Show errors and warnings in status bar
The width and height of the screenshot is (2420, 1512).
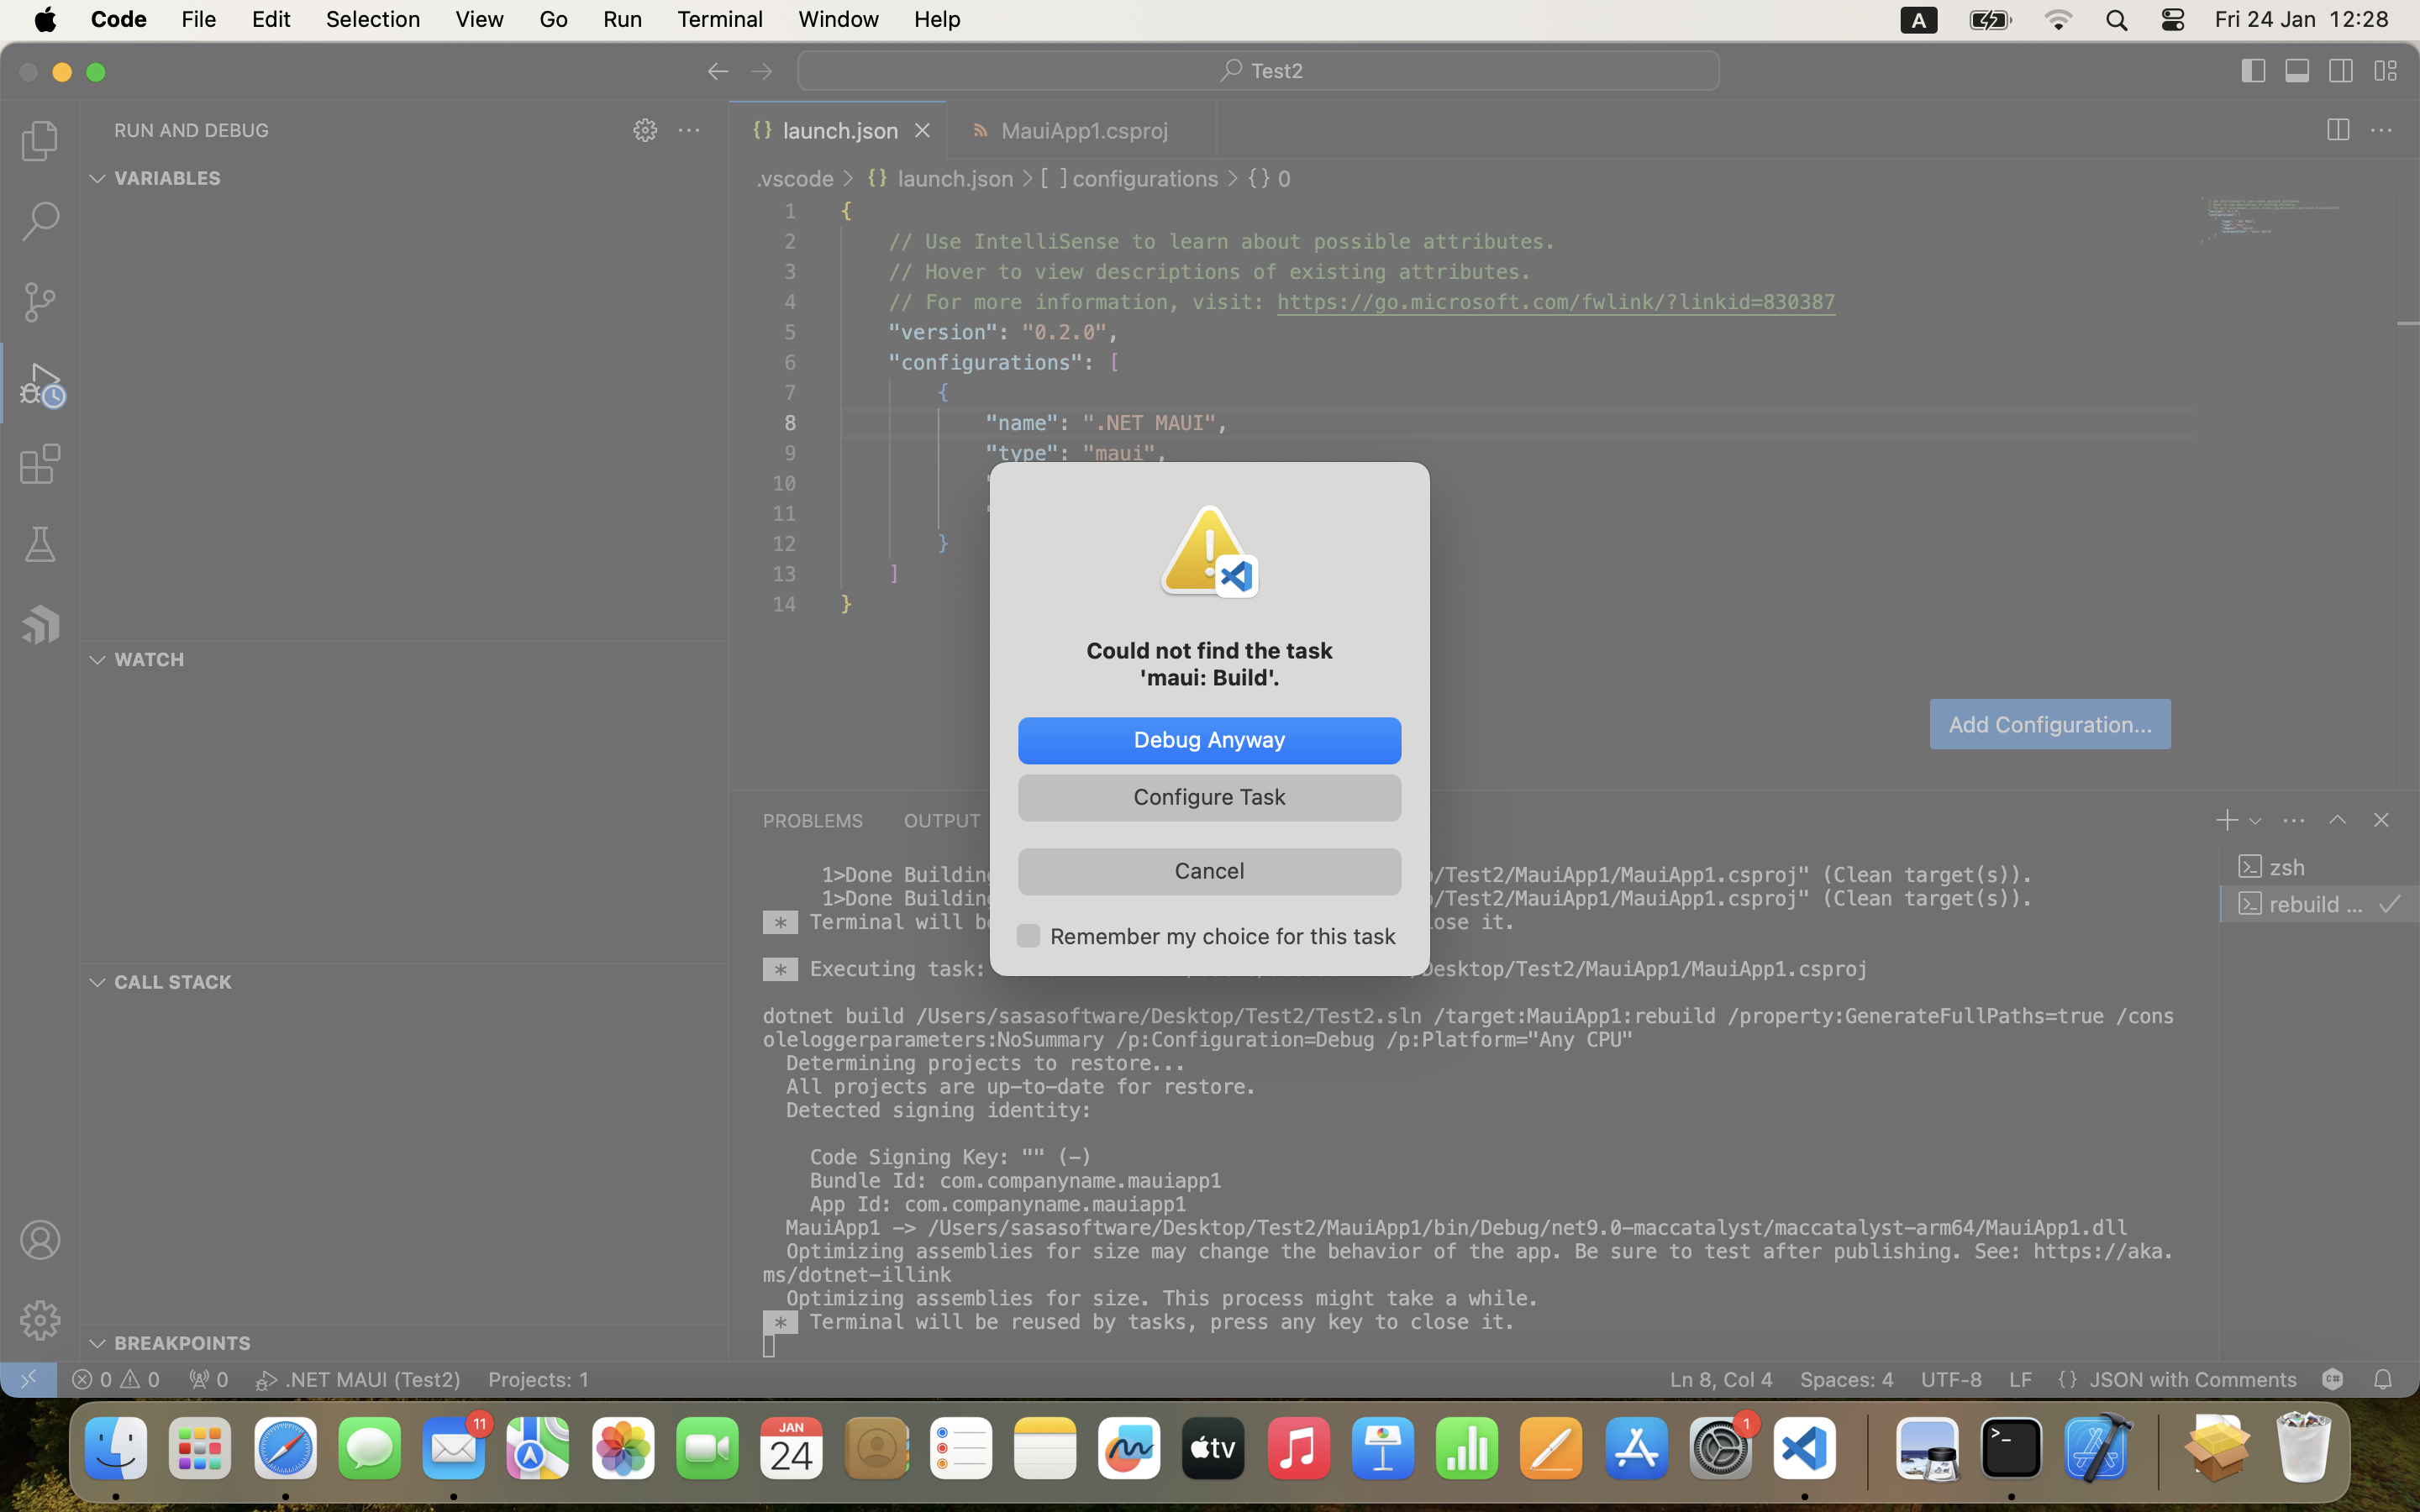[116, 1380]
